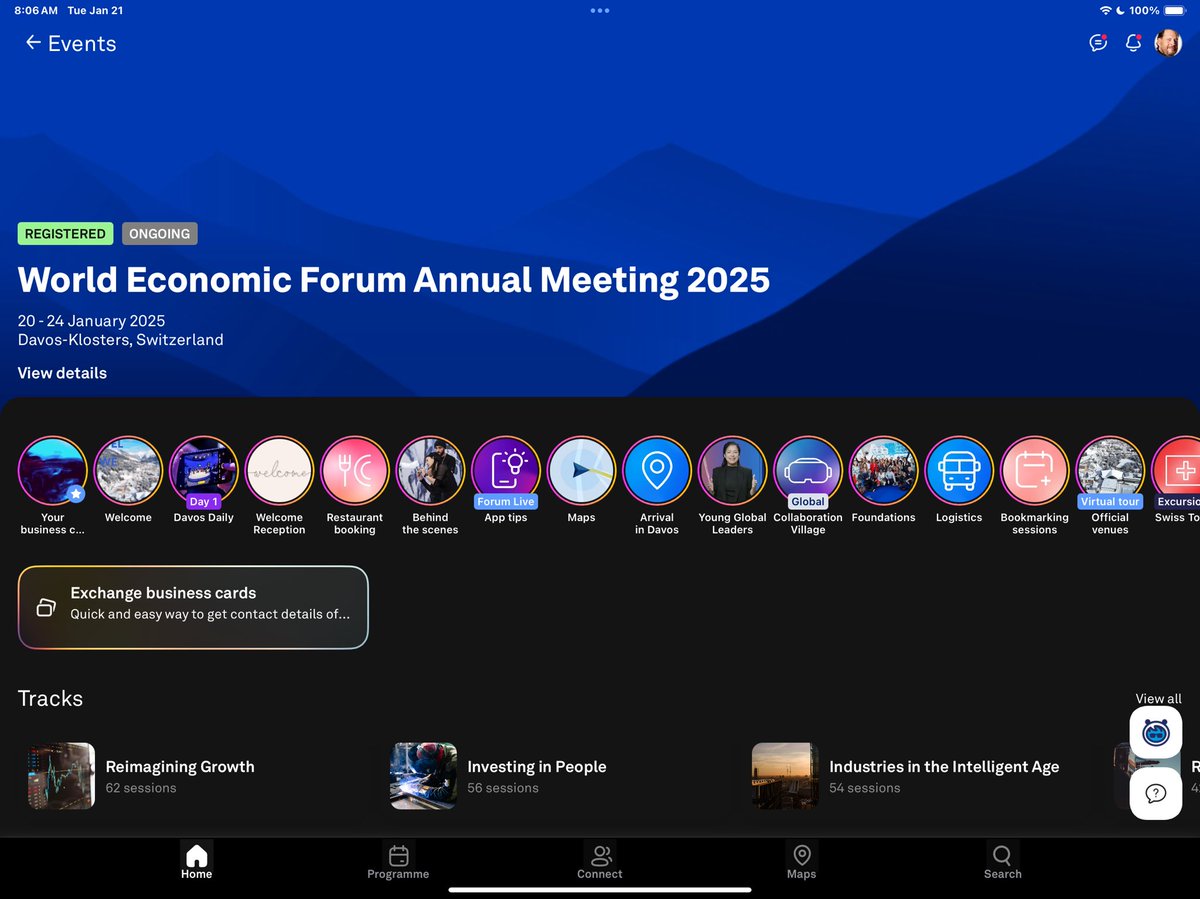This screenshot has width=1200, height=899.
Task: Click View all tracks link
Action: [1158, 699]
